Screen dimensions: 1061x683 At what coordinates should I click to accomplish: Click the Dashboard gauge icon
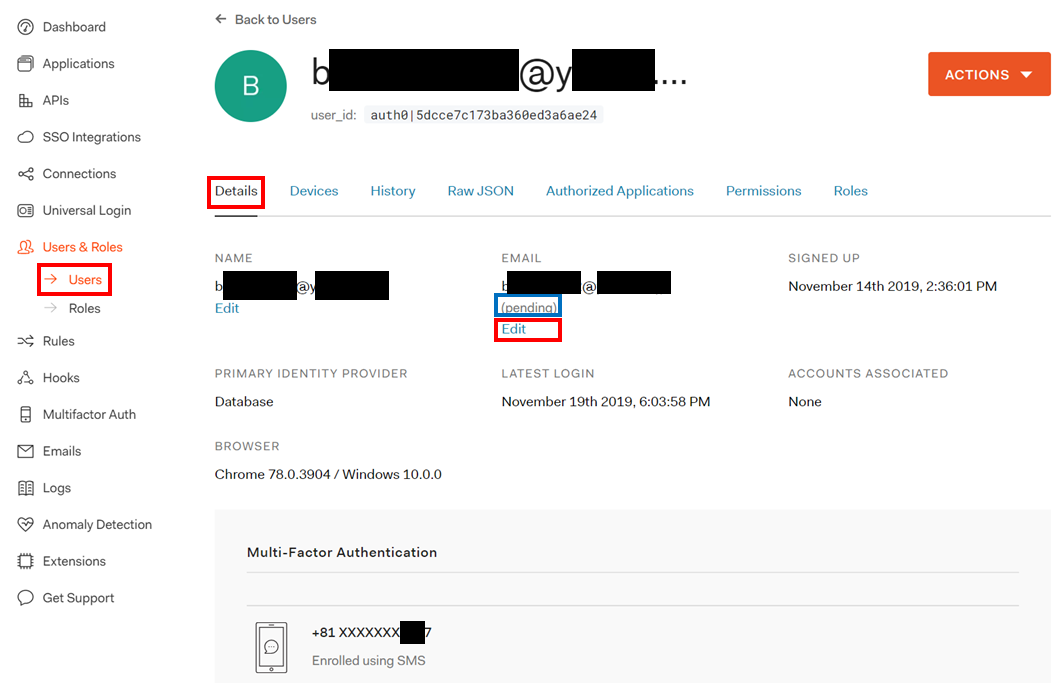pos(25,27)
